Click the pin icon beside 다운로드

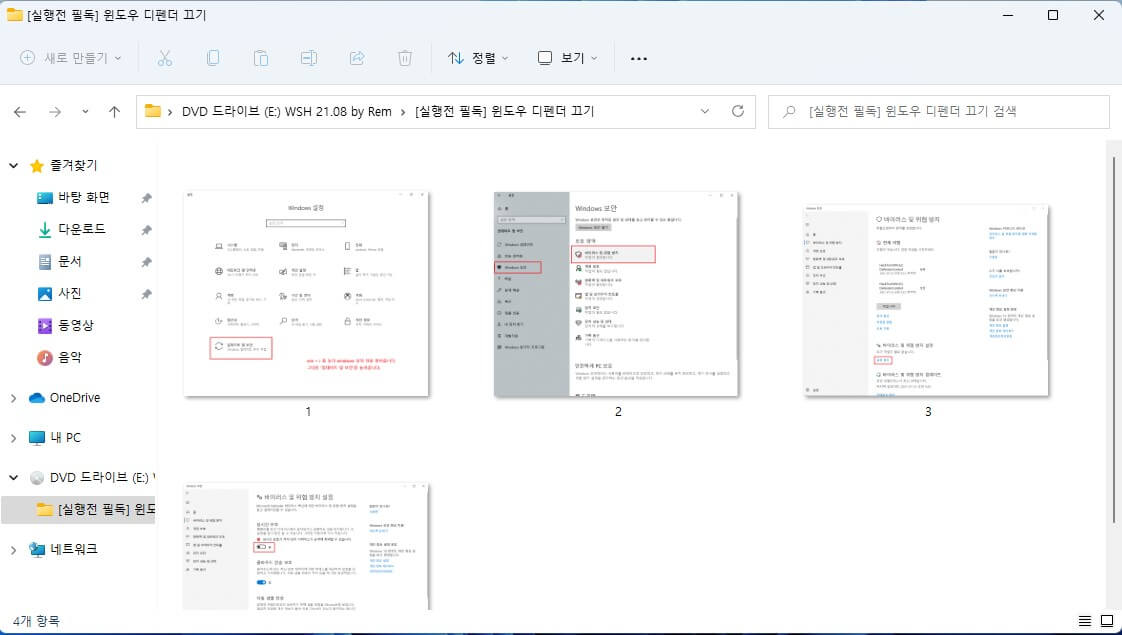click(x=146, y=230)
